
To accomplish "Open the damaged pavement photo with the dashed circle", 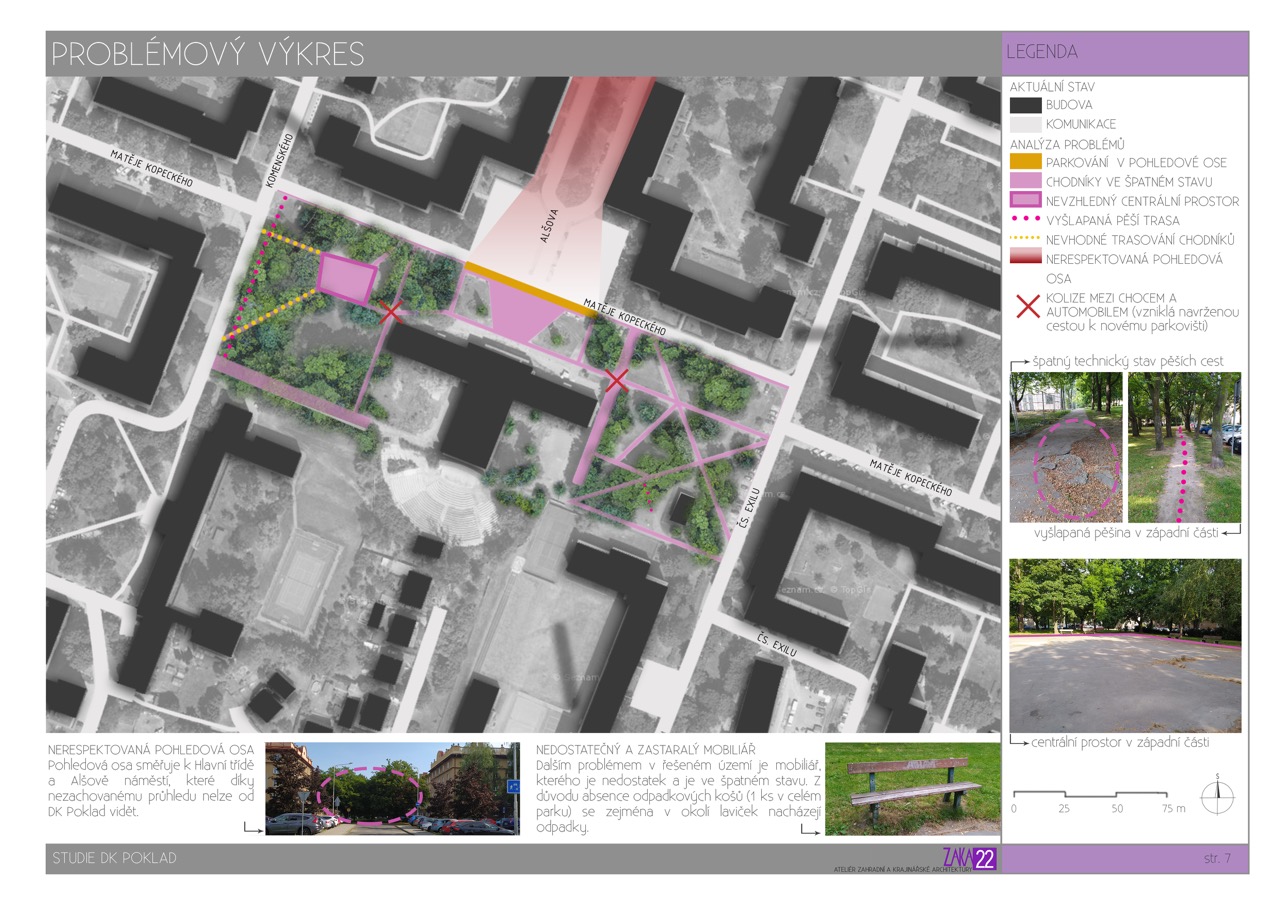I will coord(1066,447).
